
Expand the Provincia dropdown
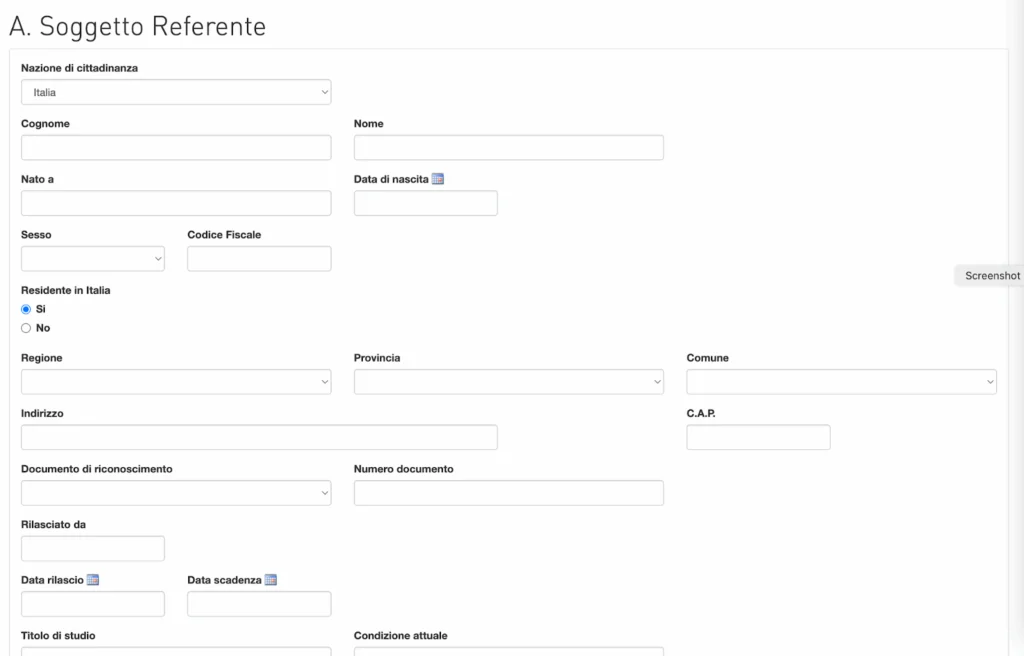pos(509,382)
